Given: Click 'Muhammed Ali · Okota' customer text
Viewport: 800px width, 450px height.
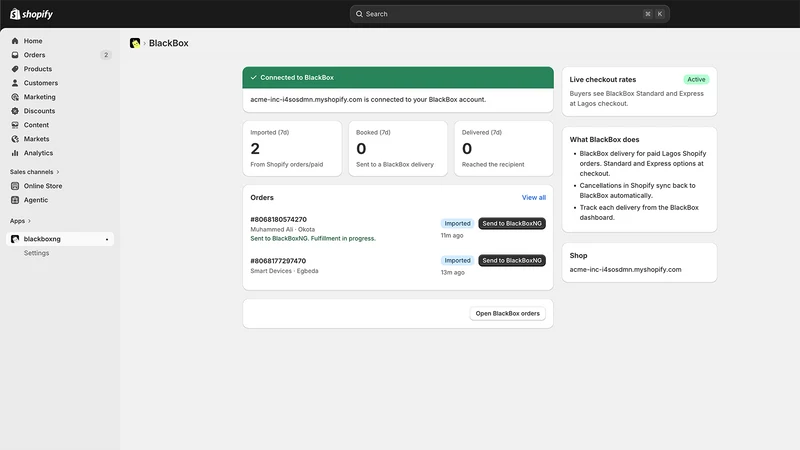Looking at the screenshot, I should click(282, 230).
